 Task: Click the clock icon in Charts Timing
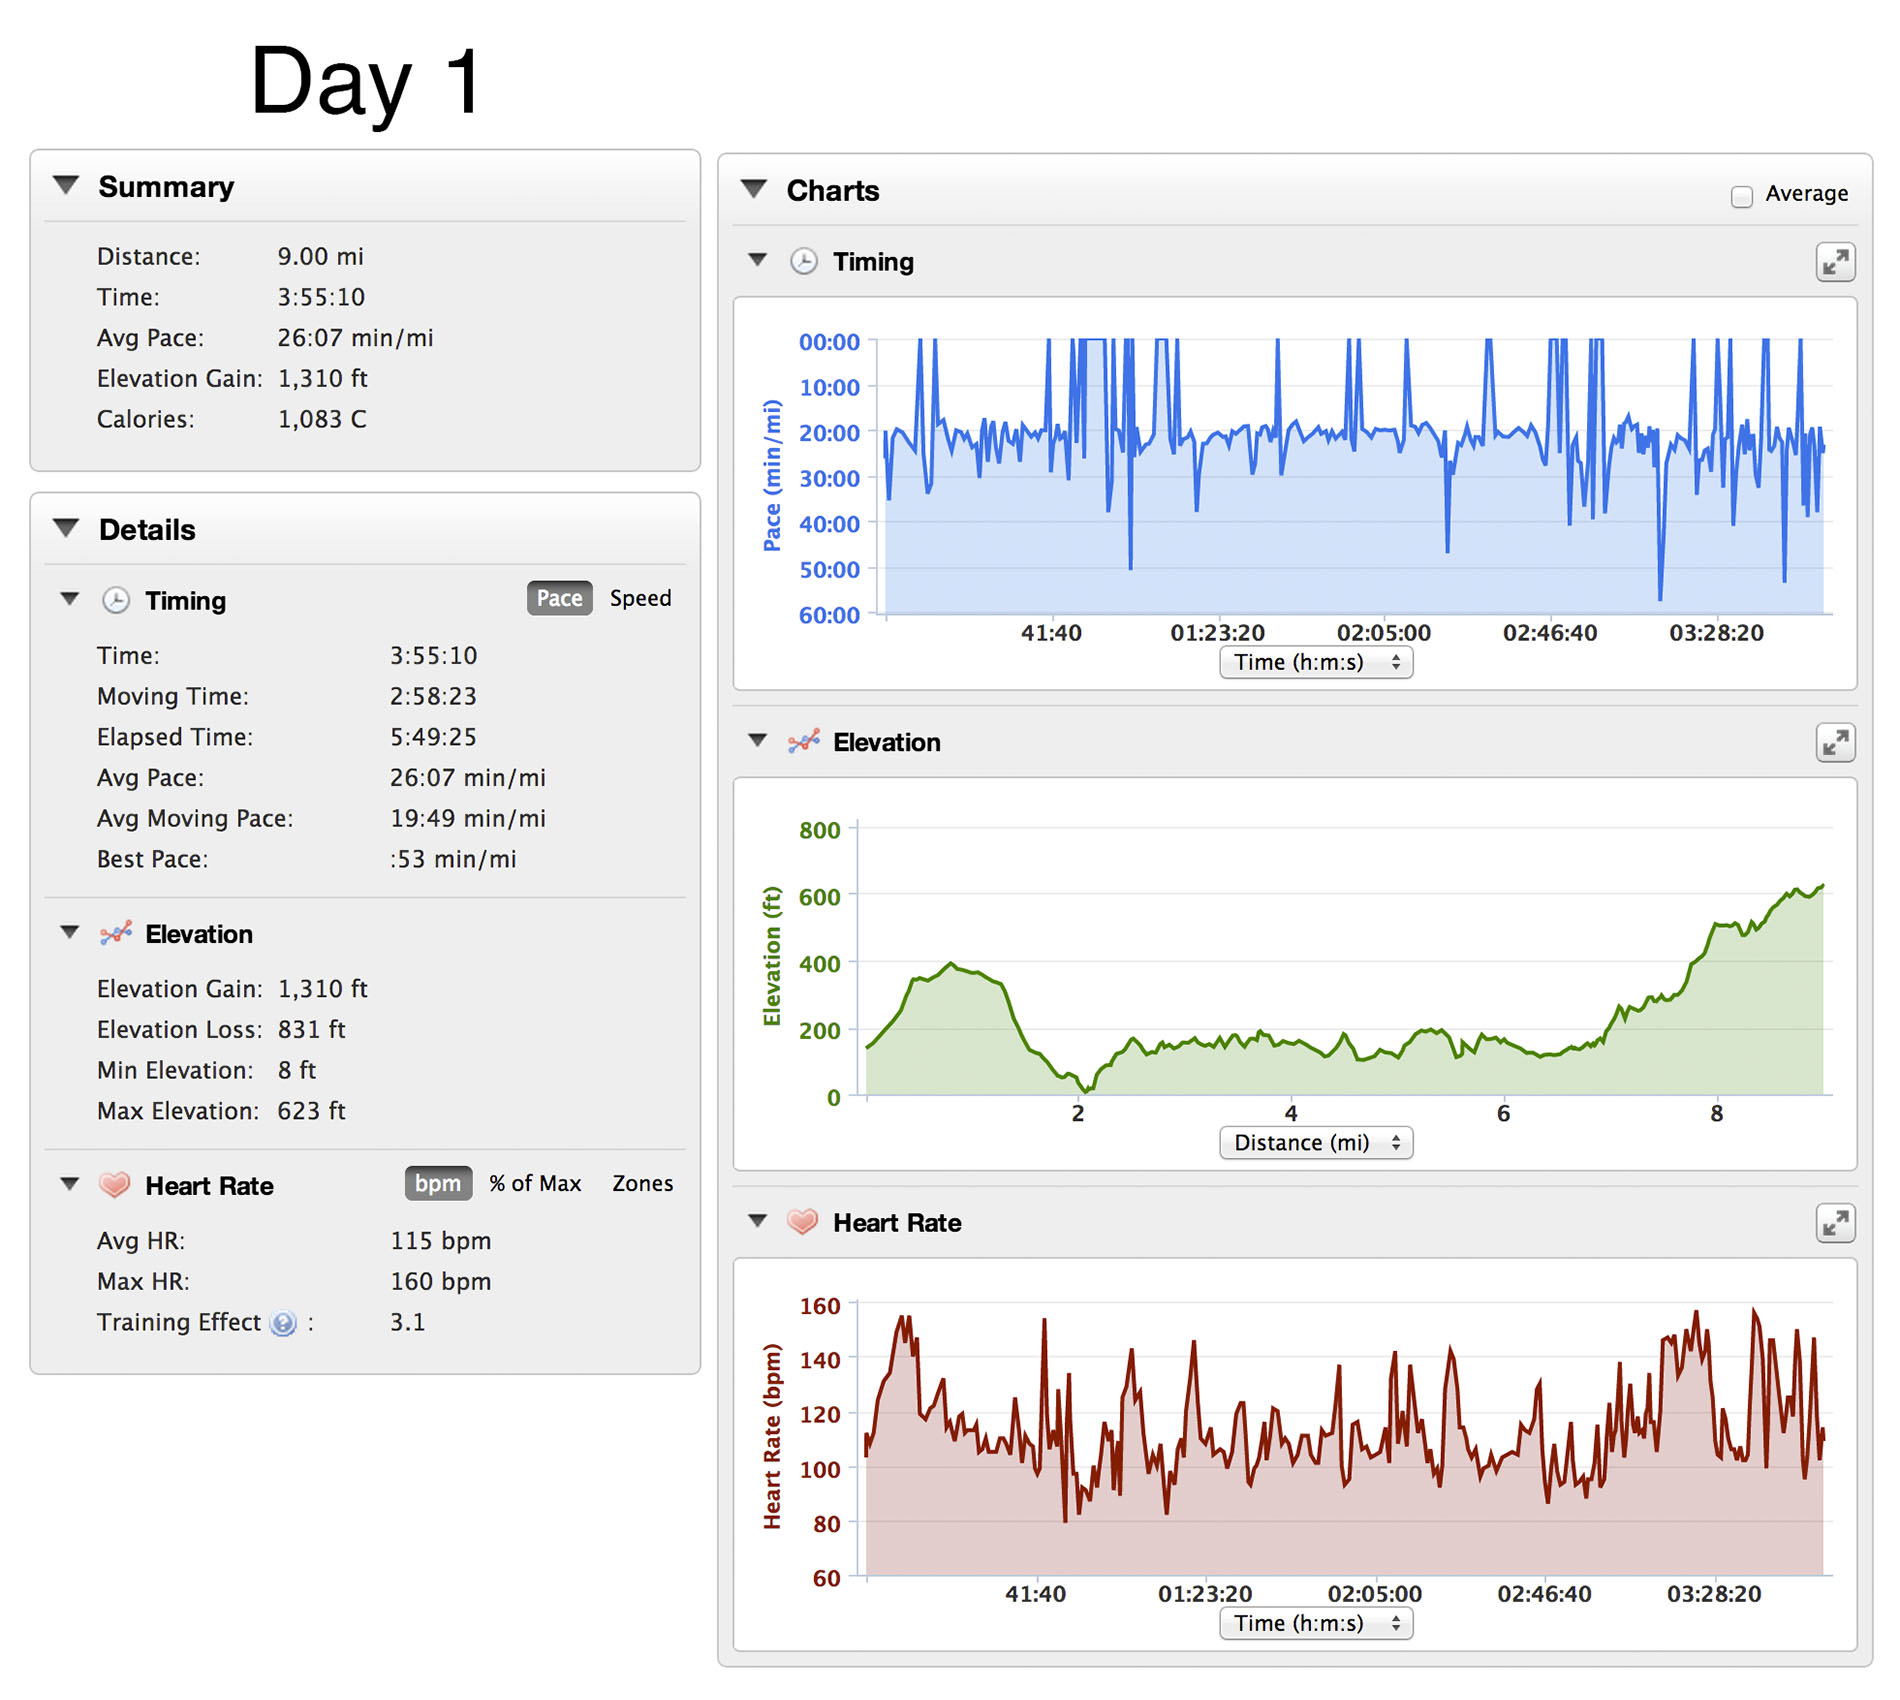click(x=803, y=262)
